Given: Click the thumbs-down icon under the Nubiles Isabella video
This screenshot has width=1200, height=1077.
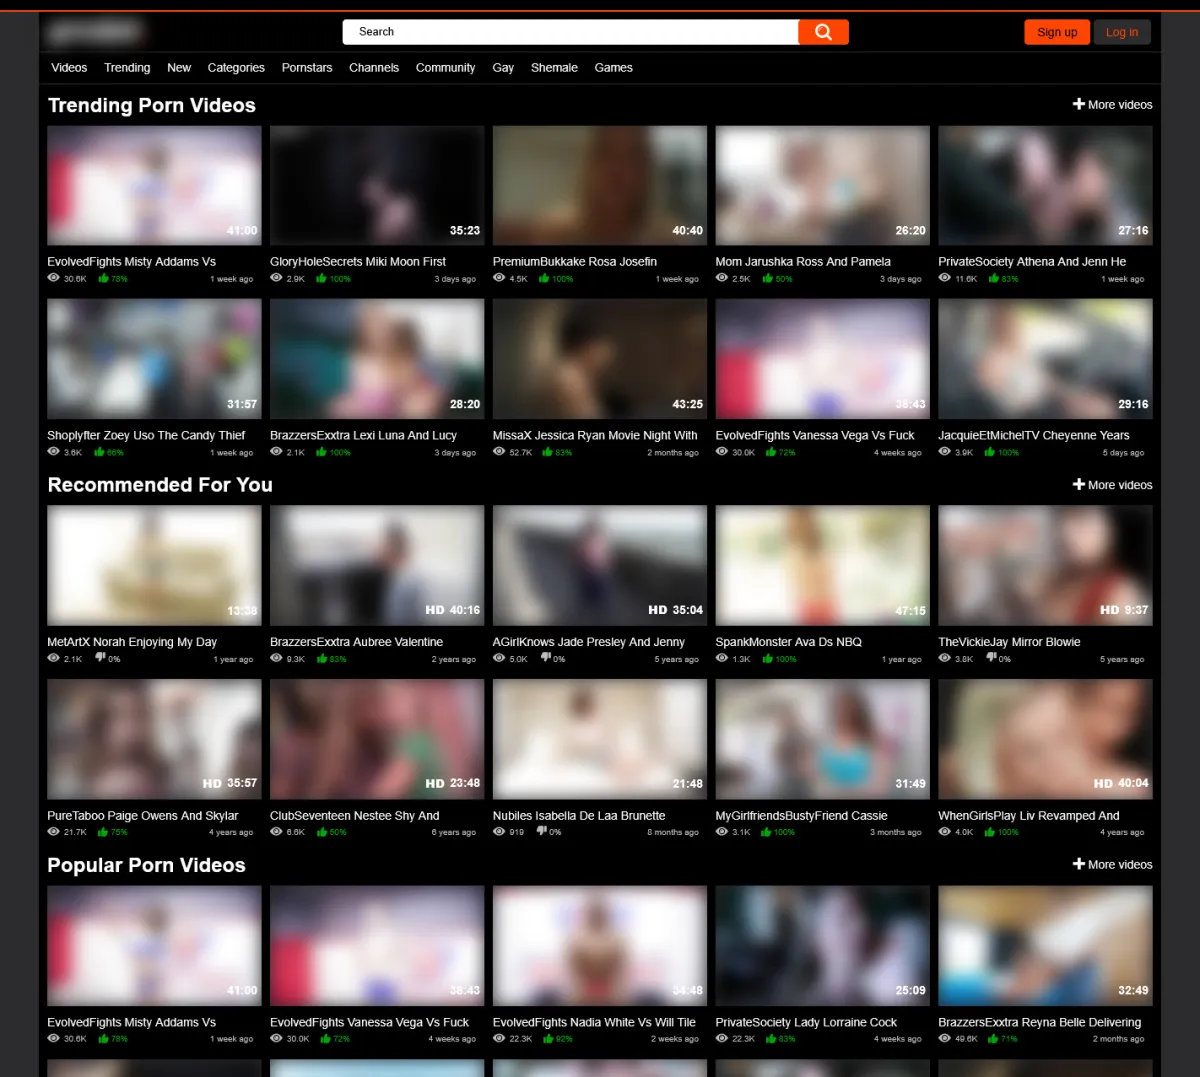Looking at the screenshot, I should click(542, 831).
